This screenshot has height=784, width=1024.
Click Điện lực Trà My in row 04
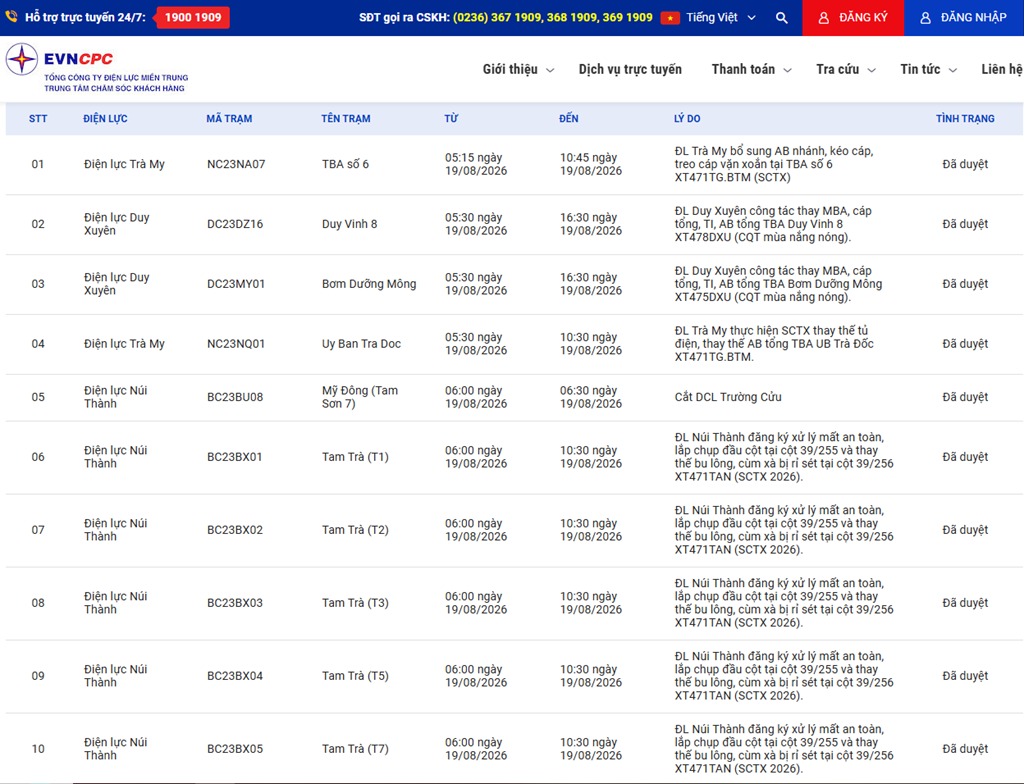(x=124, y=344)
